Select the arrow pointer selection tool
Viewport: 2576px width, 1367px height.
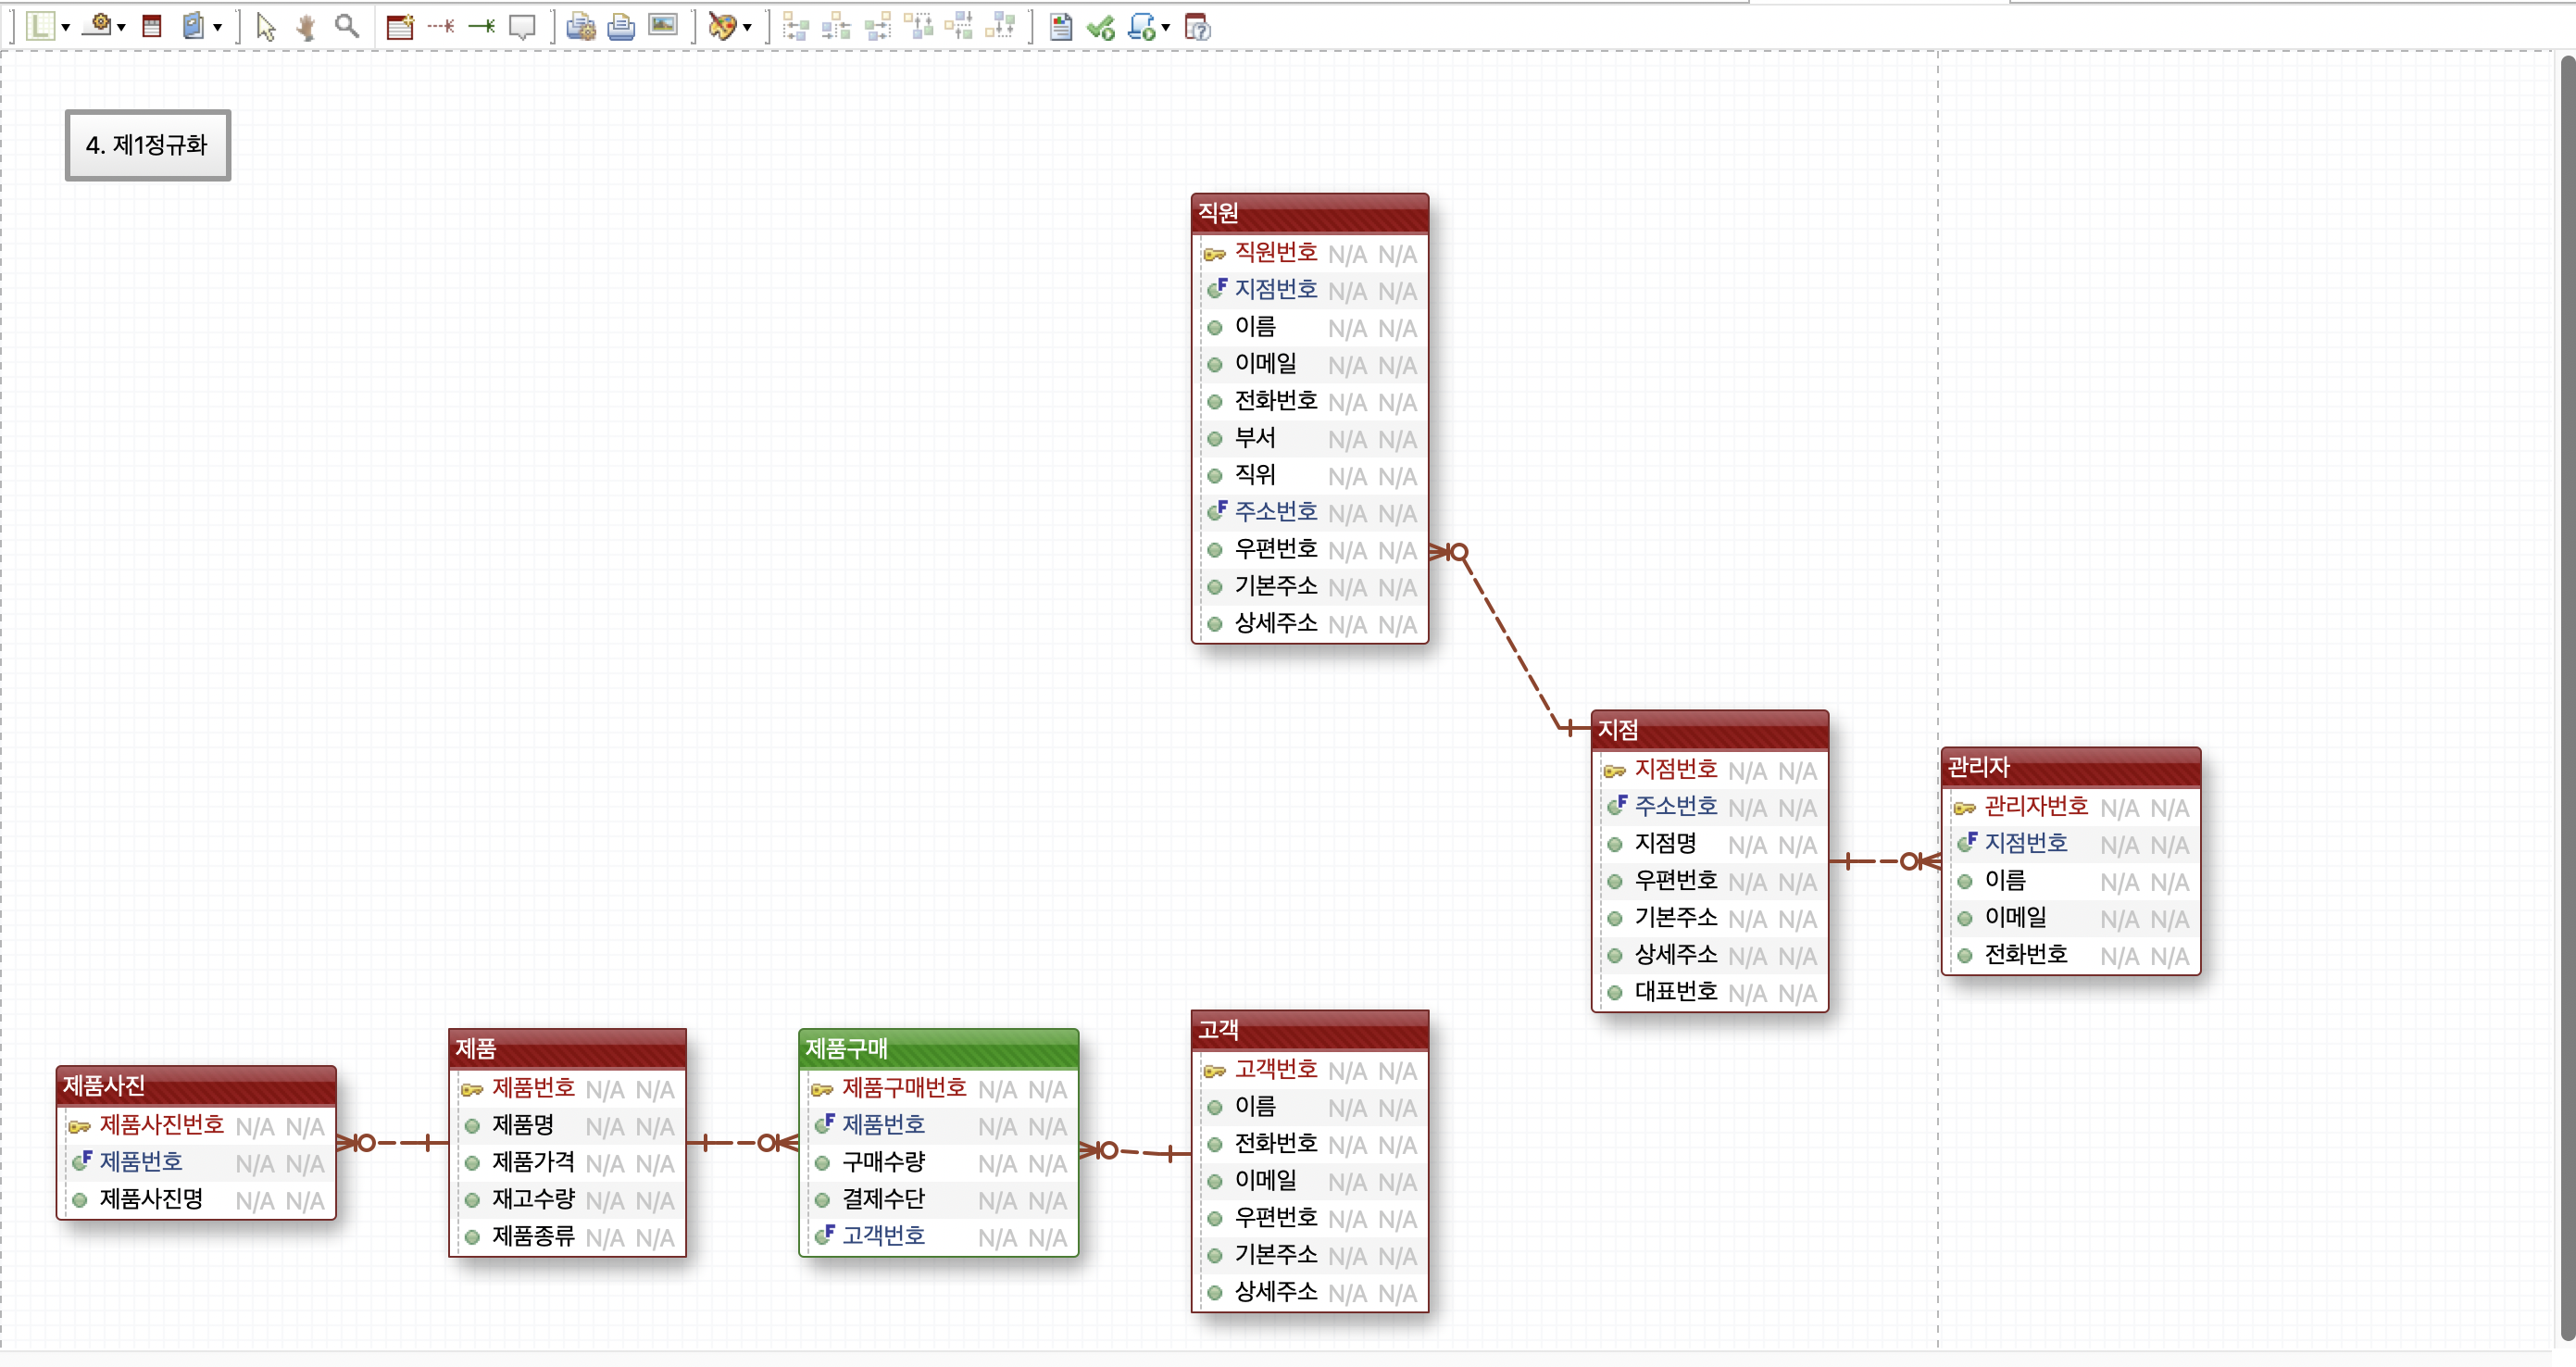coord(266,26)
